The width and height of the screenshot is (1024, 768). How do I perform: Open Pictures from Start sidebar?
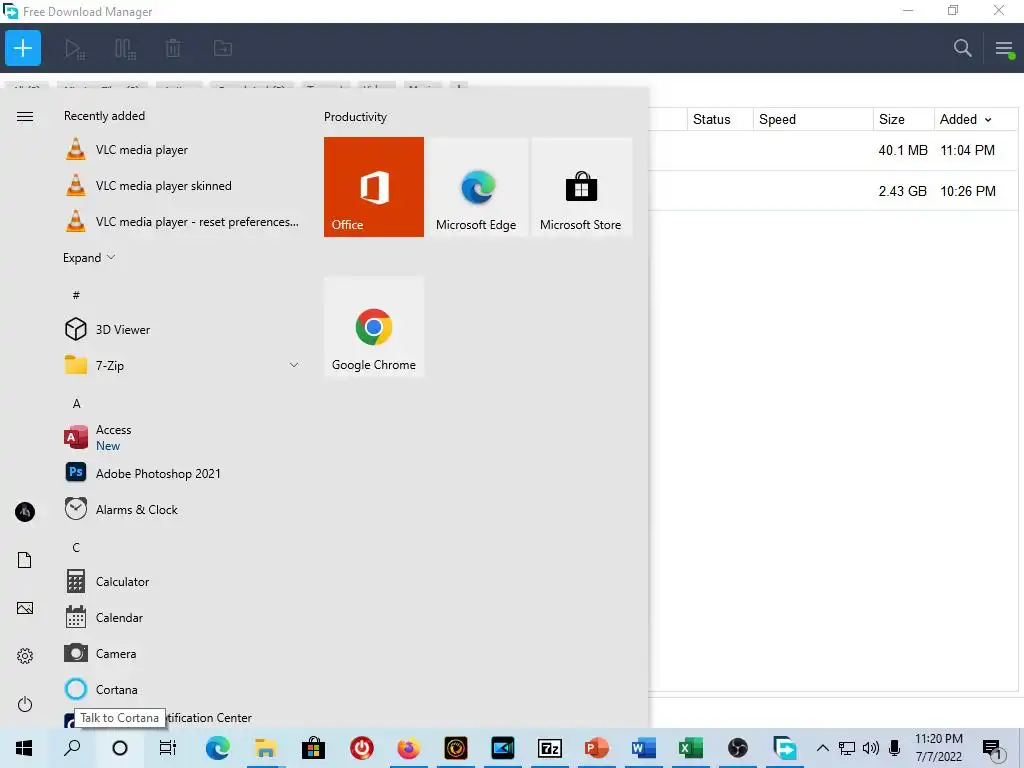[x=25, y=608]
